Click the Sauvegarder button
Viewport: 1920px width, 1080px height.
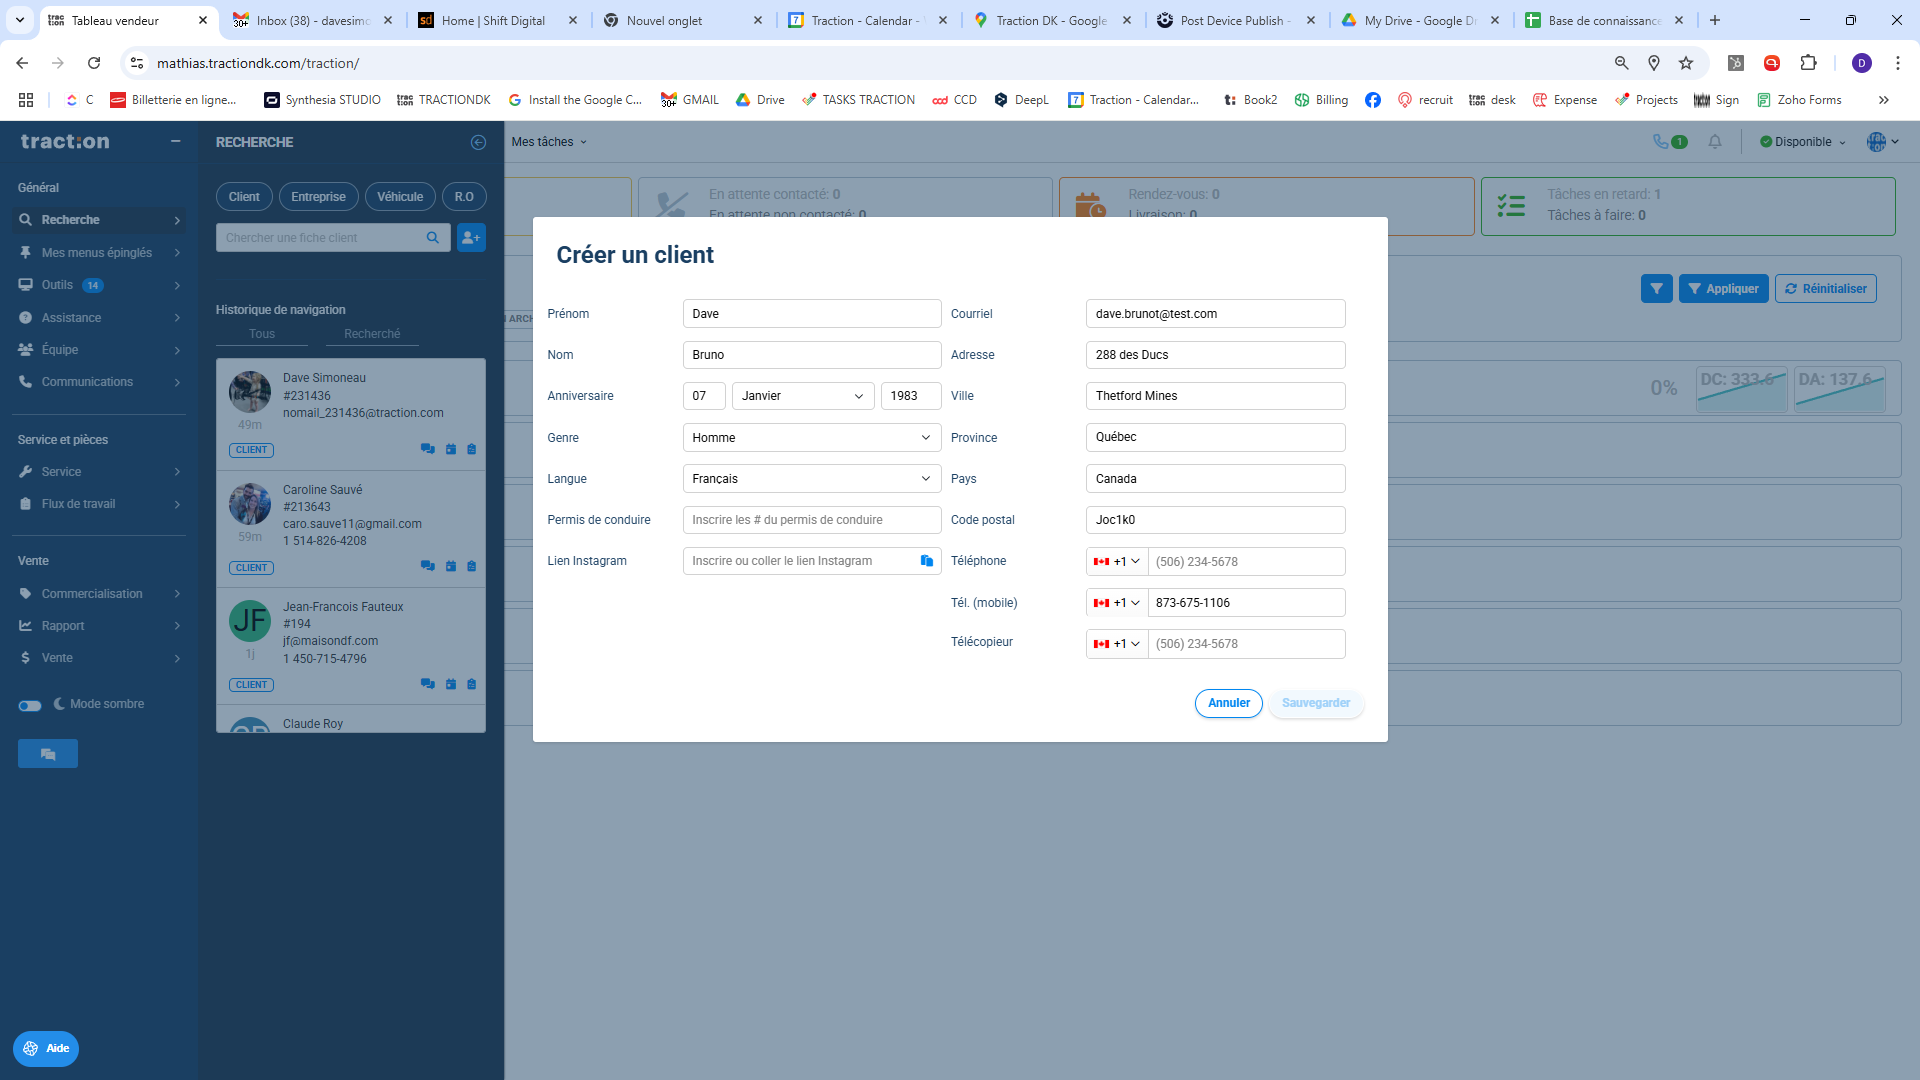point(1315,703)
